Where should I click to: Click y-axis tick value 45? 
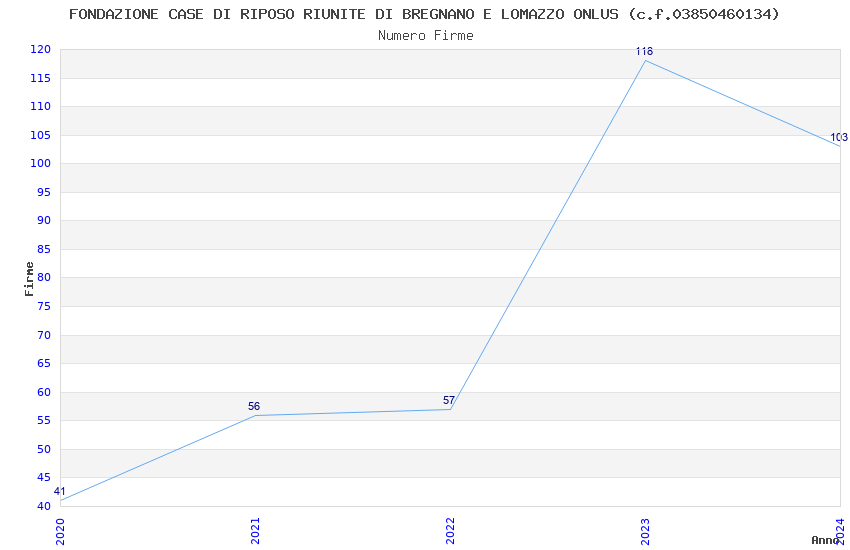pyautogui.click(x=44, y=477)
